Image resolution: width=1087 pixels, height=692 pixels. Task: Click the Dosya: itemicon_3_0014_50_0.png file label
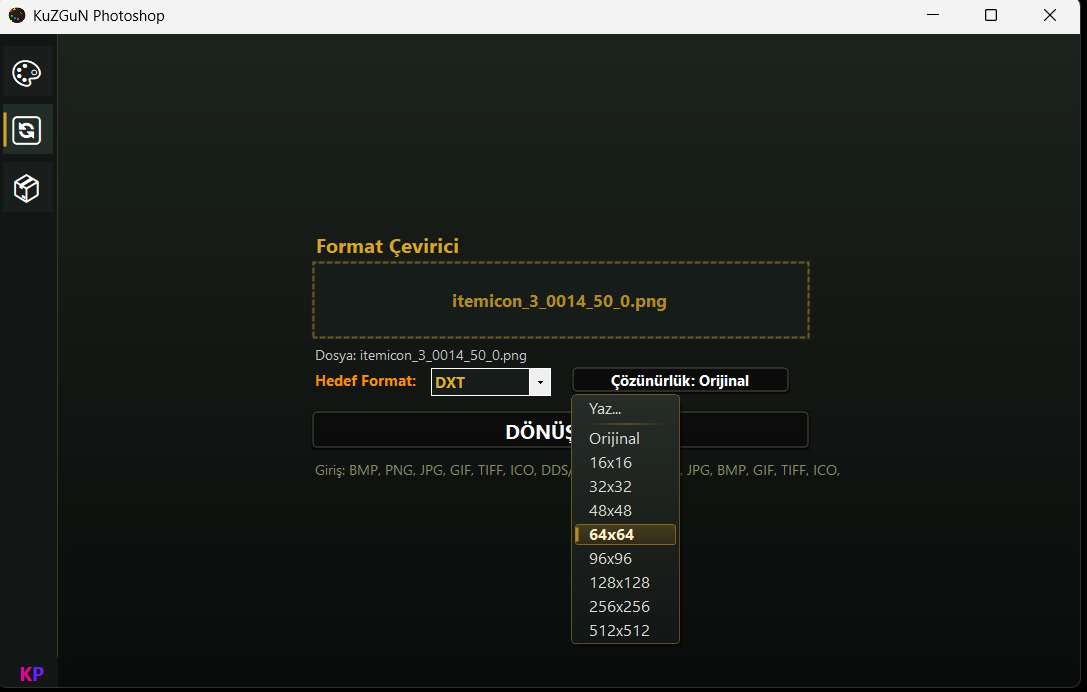tap(421, 356)
